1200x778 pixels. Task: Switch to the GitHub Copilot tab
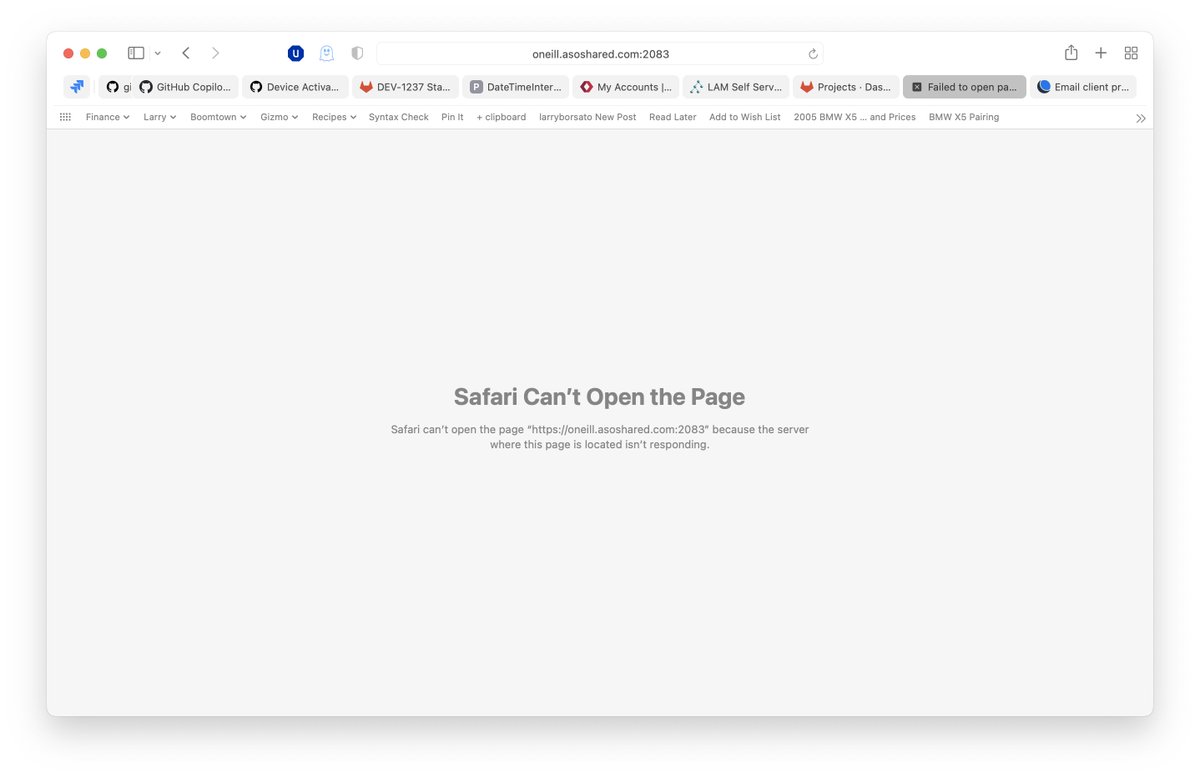click(186, 87)
